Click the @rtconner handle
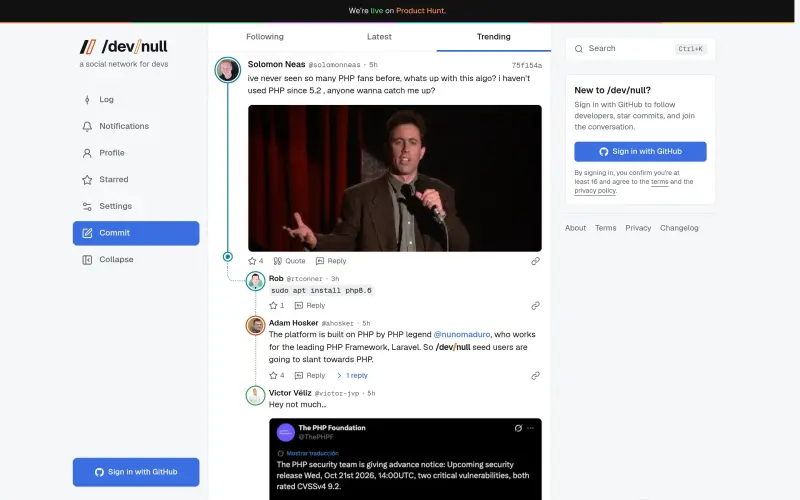 (x=305, y=279)
